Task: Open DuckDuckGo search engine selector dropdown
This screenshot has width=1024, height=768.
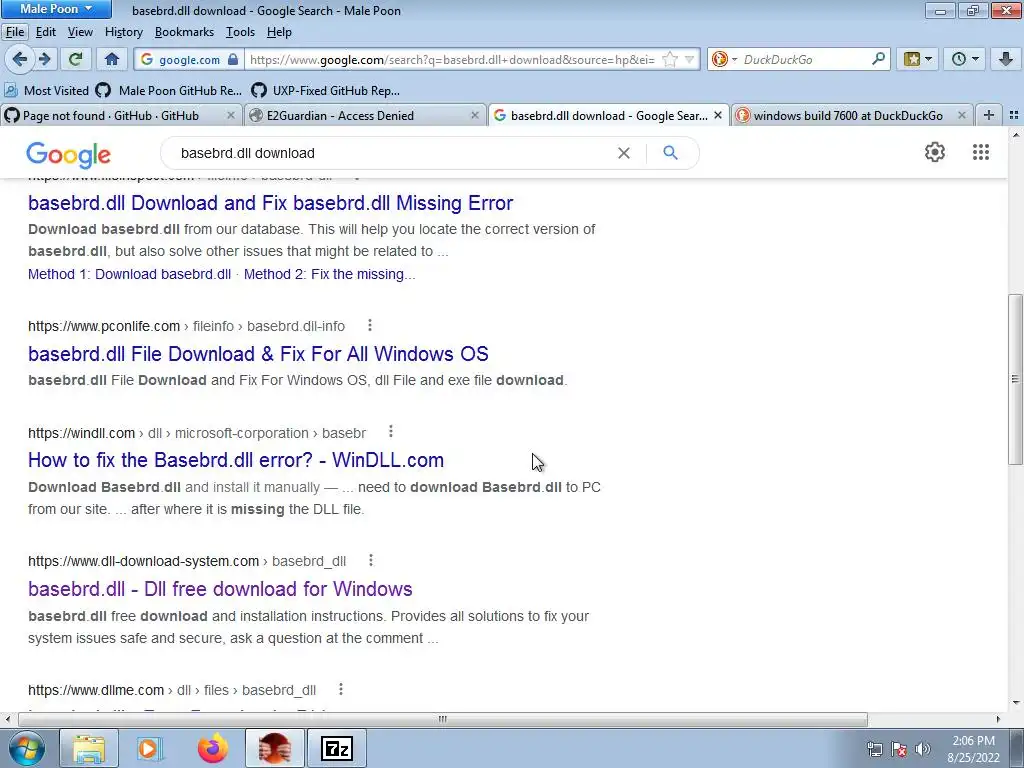Action: [724, 59]
